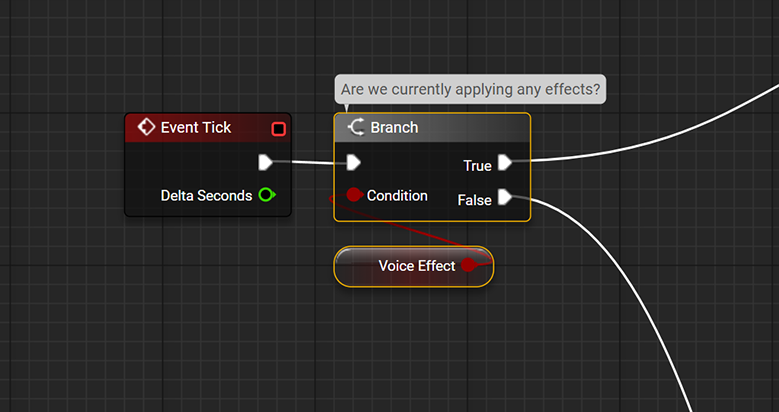Click the red delegate pin on Event Tick
779x412 pixels.
278,128
